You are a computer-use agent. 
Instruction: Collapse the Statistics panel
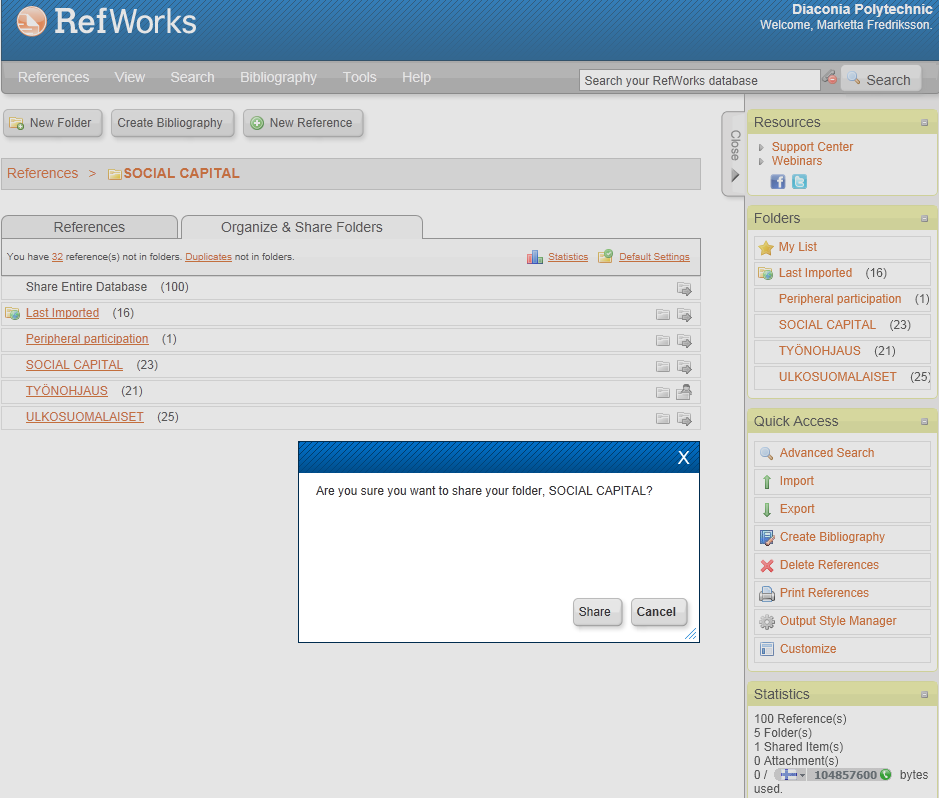pos(924,694)
